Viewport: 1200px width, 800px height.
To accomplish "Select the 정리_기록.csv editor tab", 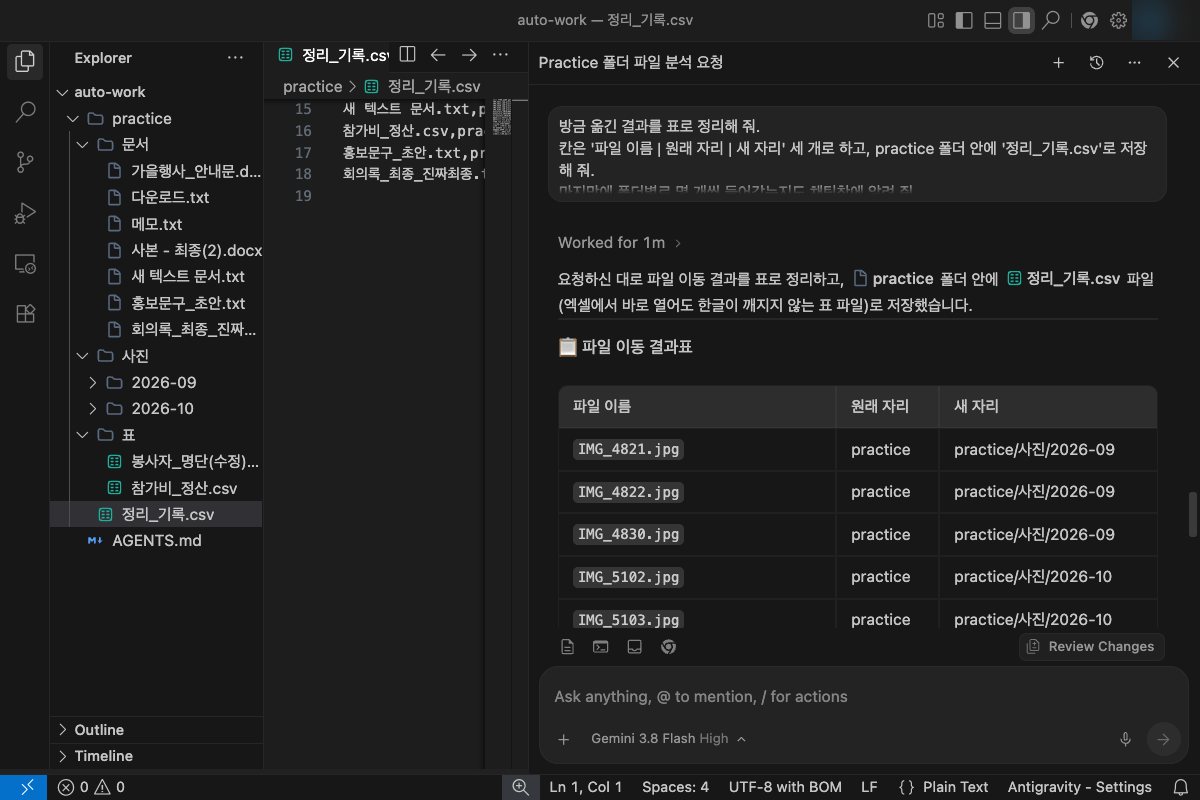I will [x=333, y=55].
